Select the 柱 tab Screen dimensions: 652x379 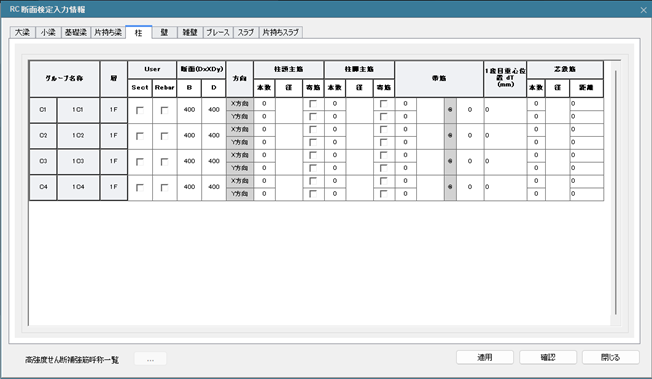138,32
